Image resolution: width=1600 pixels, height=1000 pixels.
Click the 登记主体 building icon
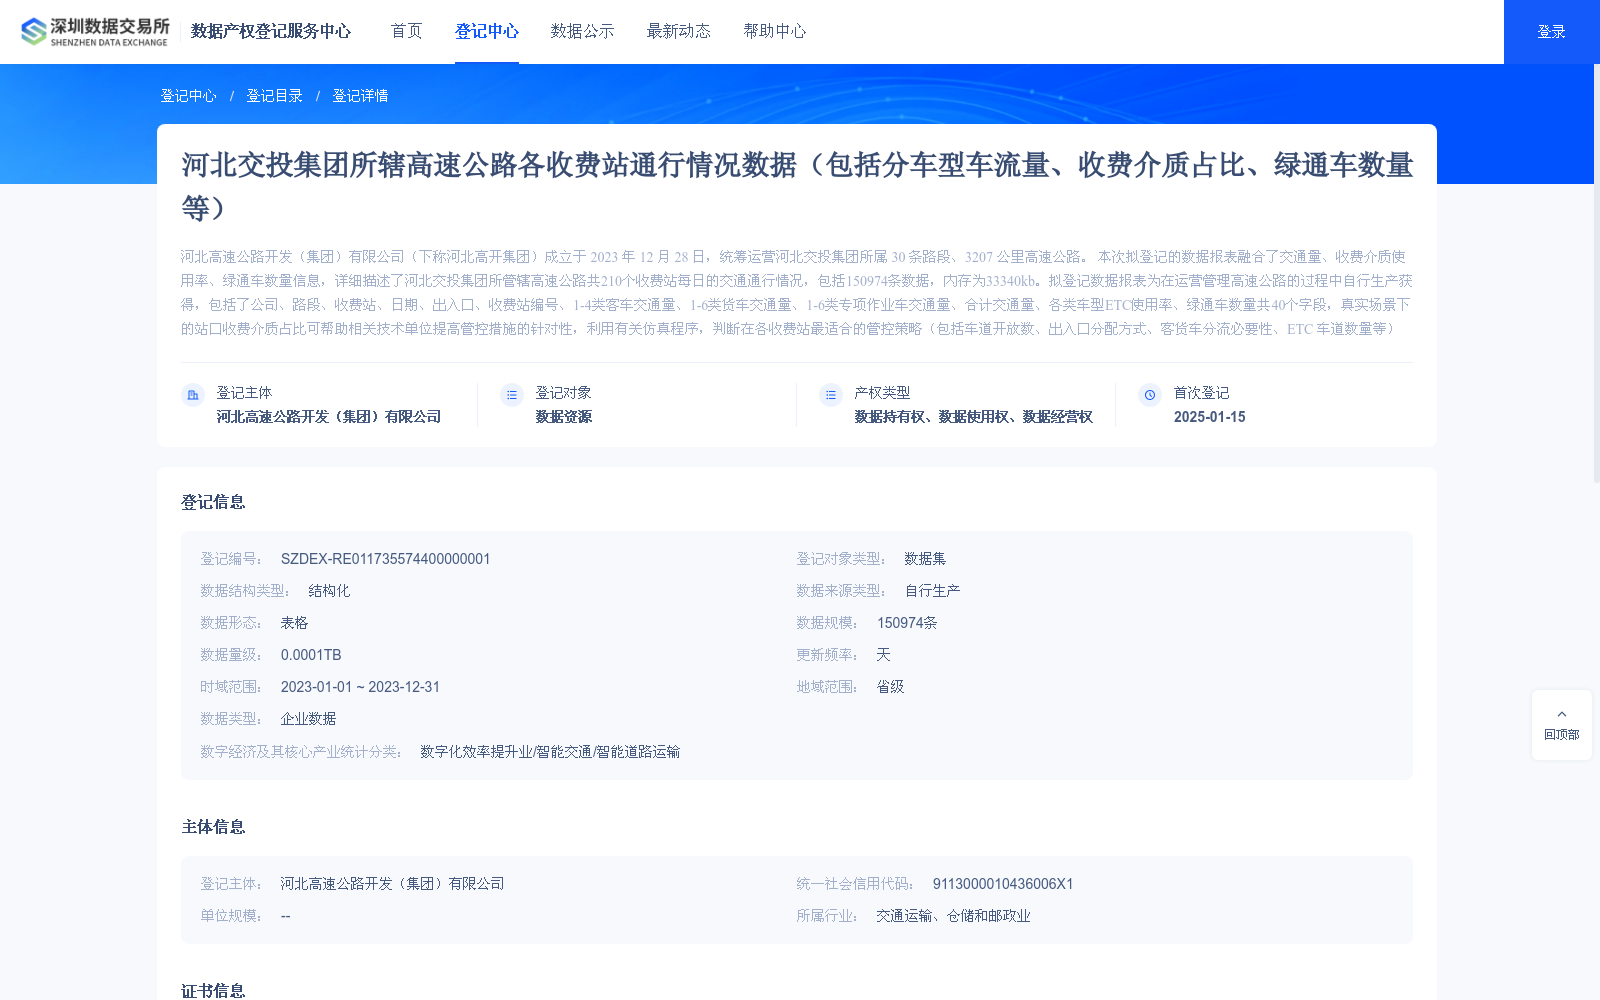(193, 395)
